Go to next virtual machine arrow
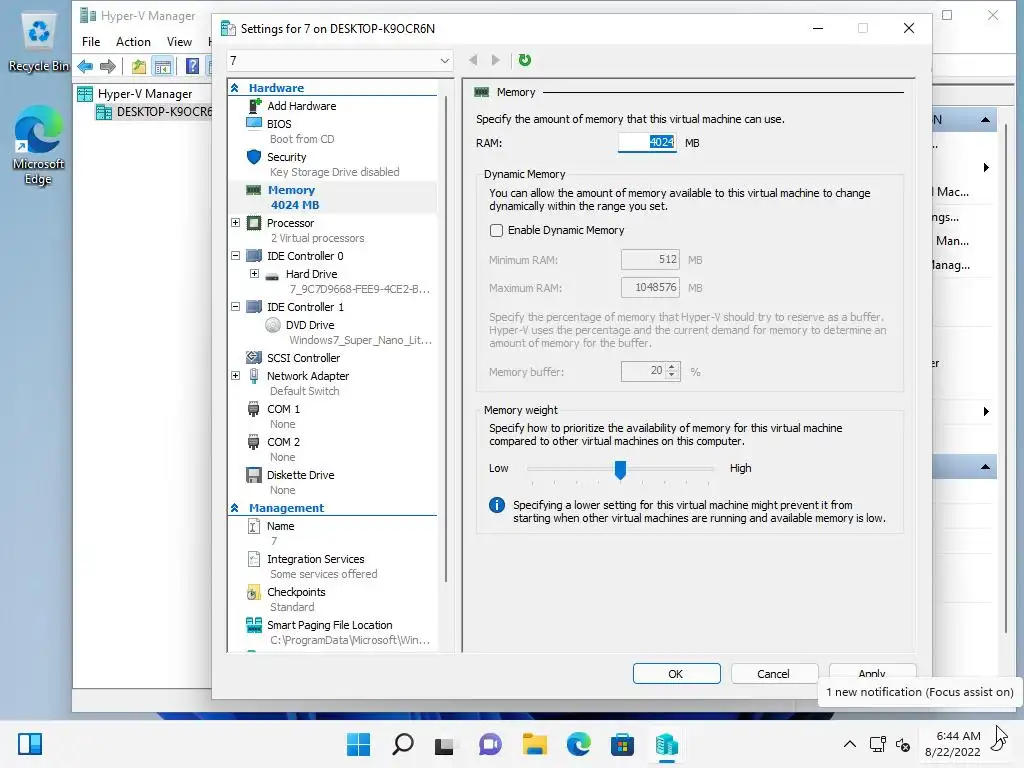Image resolution: width=1024 pixels, height=768 pixels. coord(496,60)
